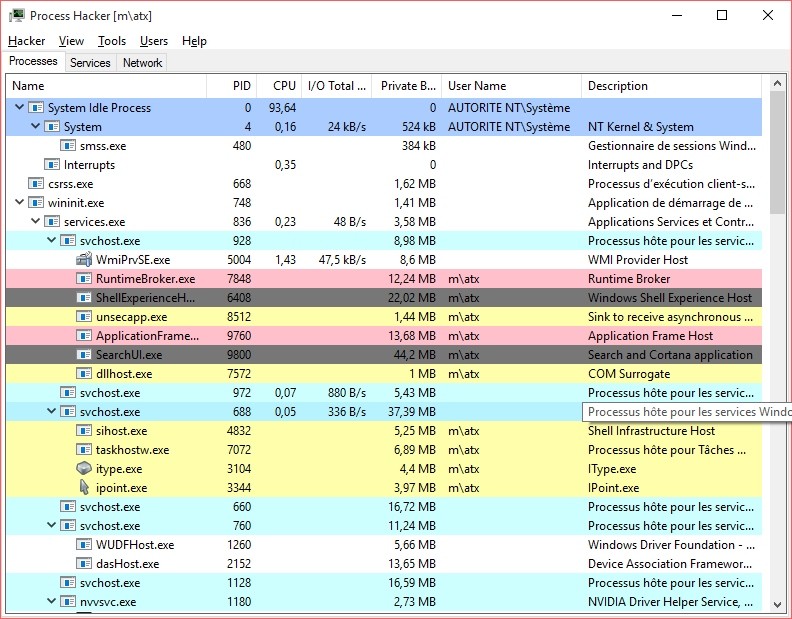Click the ShellExperienceHost process icon
This screenshot has width=792, height=619.
83,298
